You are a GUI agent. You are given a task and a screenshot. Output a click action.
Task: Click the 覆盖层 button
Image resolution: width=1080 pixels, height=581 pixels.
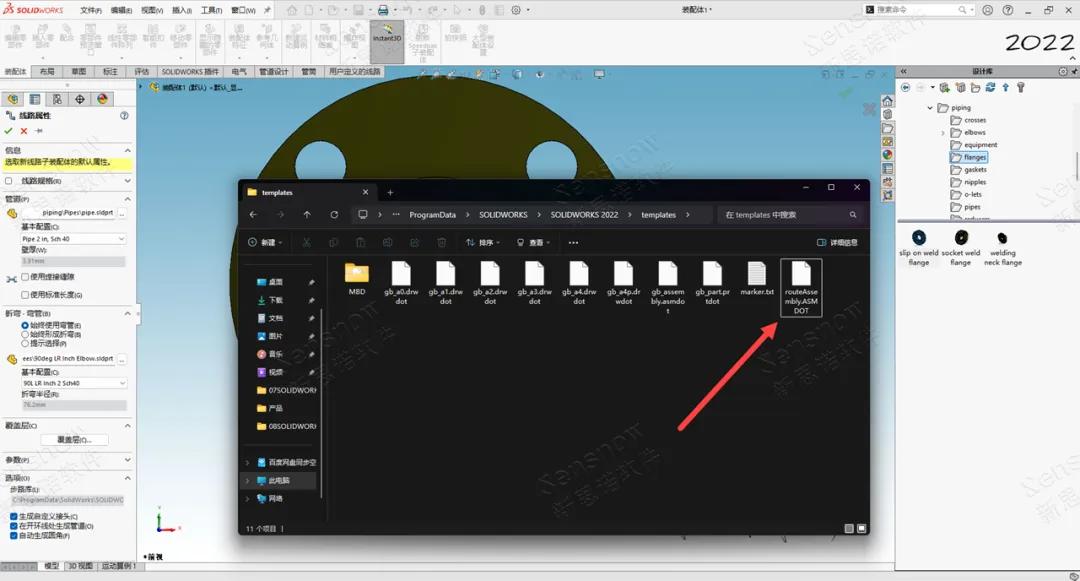click(x=74, y=440)
